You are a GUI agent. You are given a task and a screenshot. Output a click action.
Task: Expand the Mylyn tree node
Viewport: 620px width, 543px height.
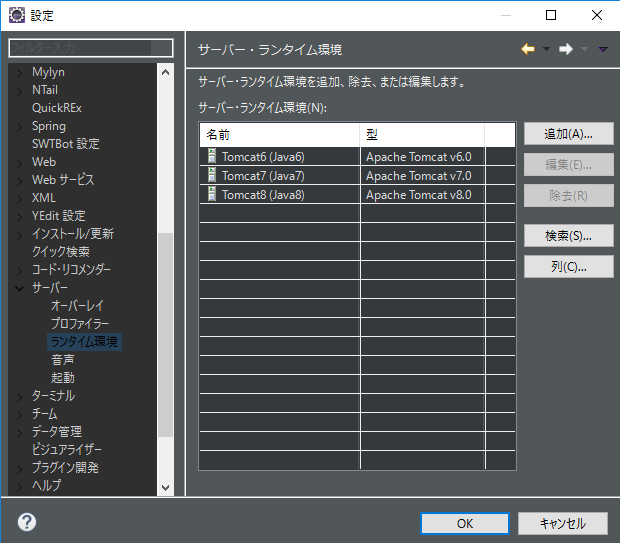(x=19, y=73)
